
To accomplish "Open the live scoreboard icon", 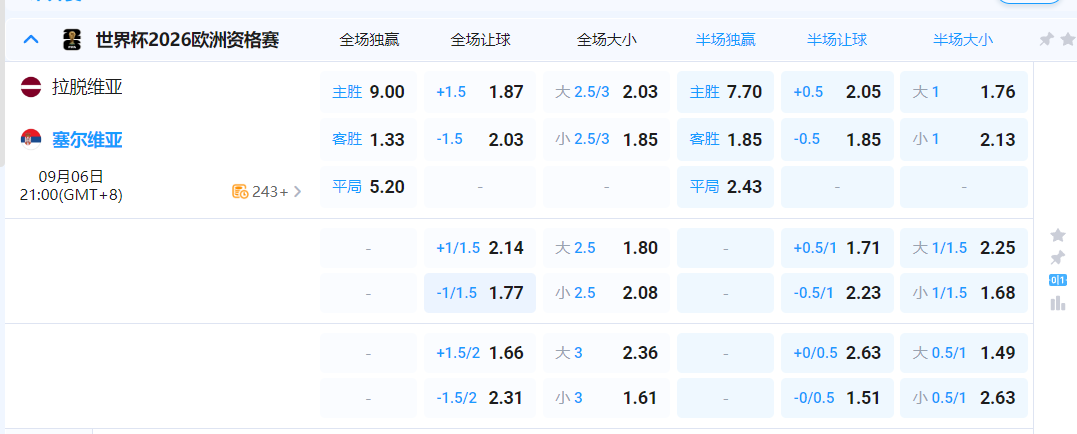I will tap(1058, 280).
